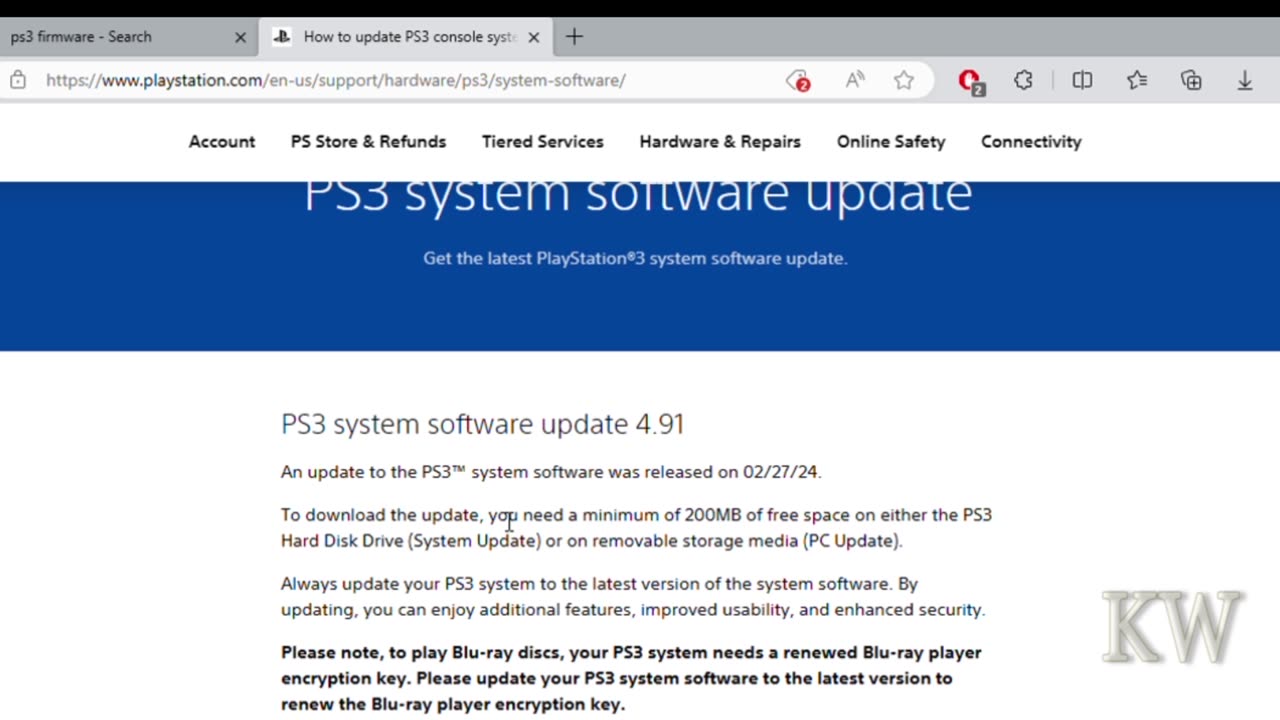The height and width of the screenshot is (720, 1280).
Task: Open the Collections icon
Action: point(1191,80)
